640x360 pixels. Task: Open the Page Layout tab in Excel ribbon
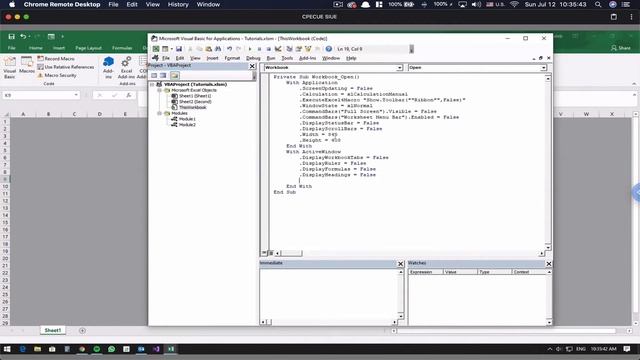tap(88, 48)
